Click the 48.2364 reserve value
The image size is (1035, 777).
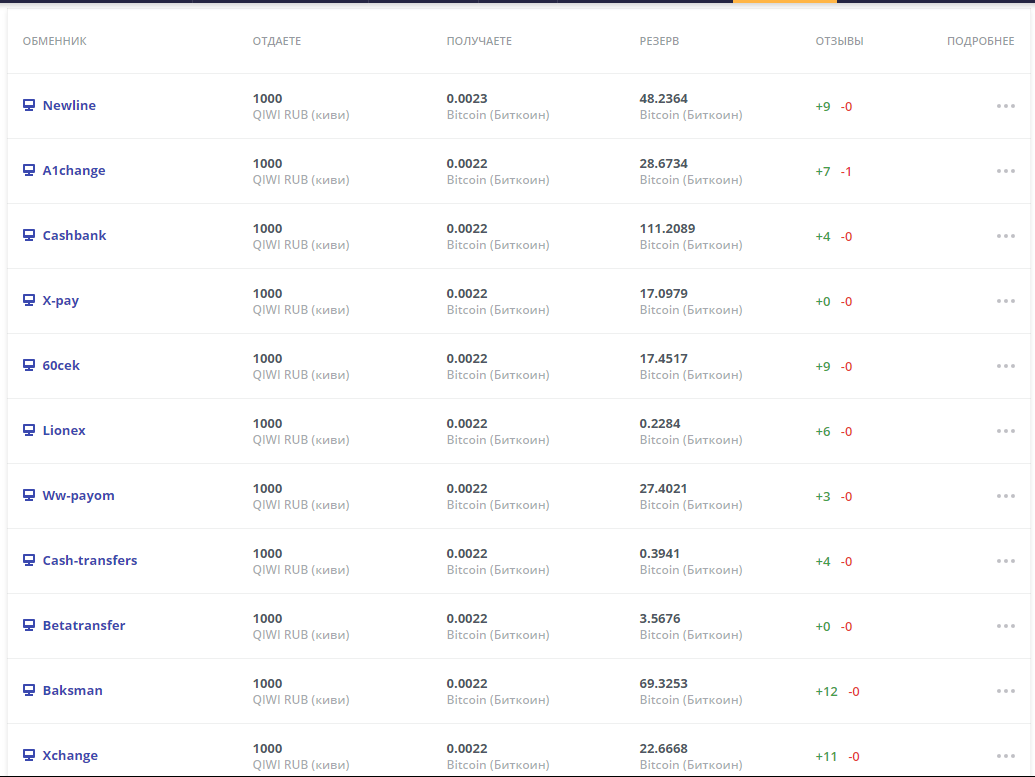coord(663,98)
